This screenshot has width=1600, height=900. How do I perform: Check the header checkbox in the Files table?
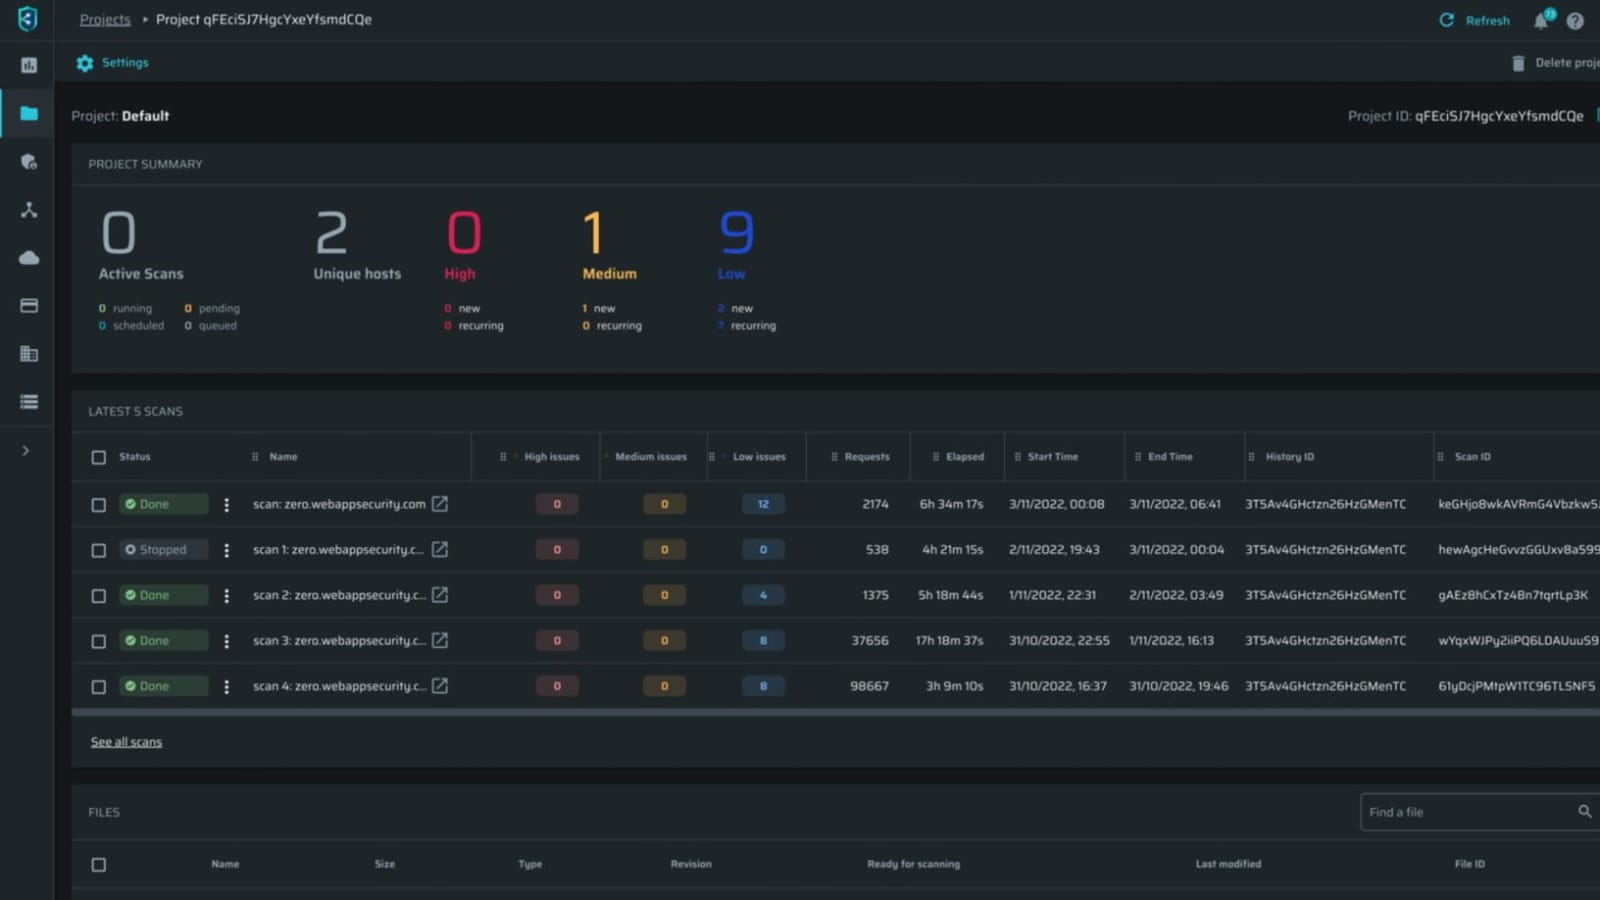(99, 864)
